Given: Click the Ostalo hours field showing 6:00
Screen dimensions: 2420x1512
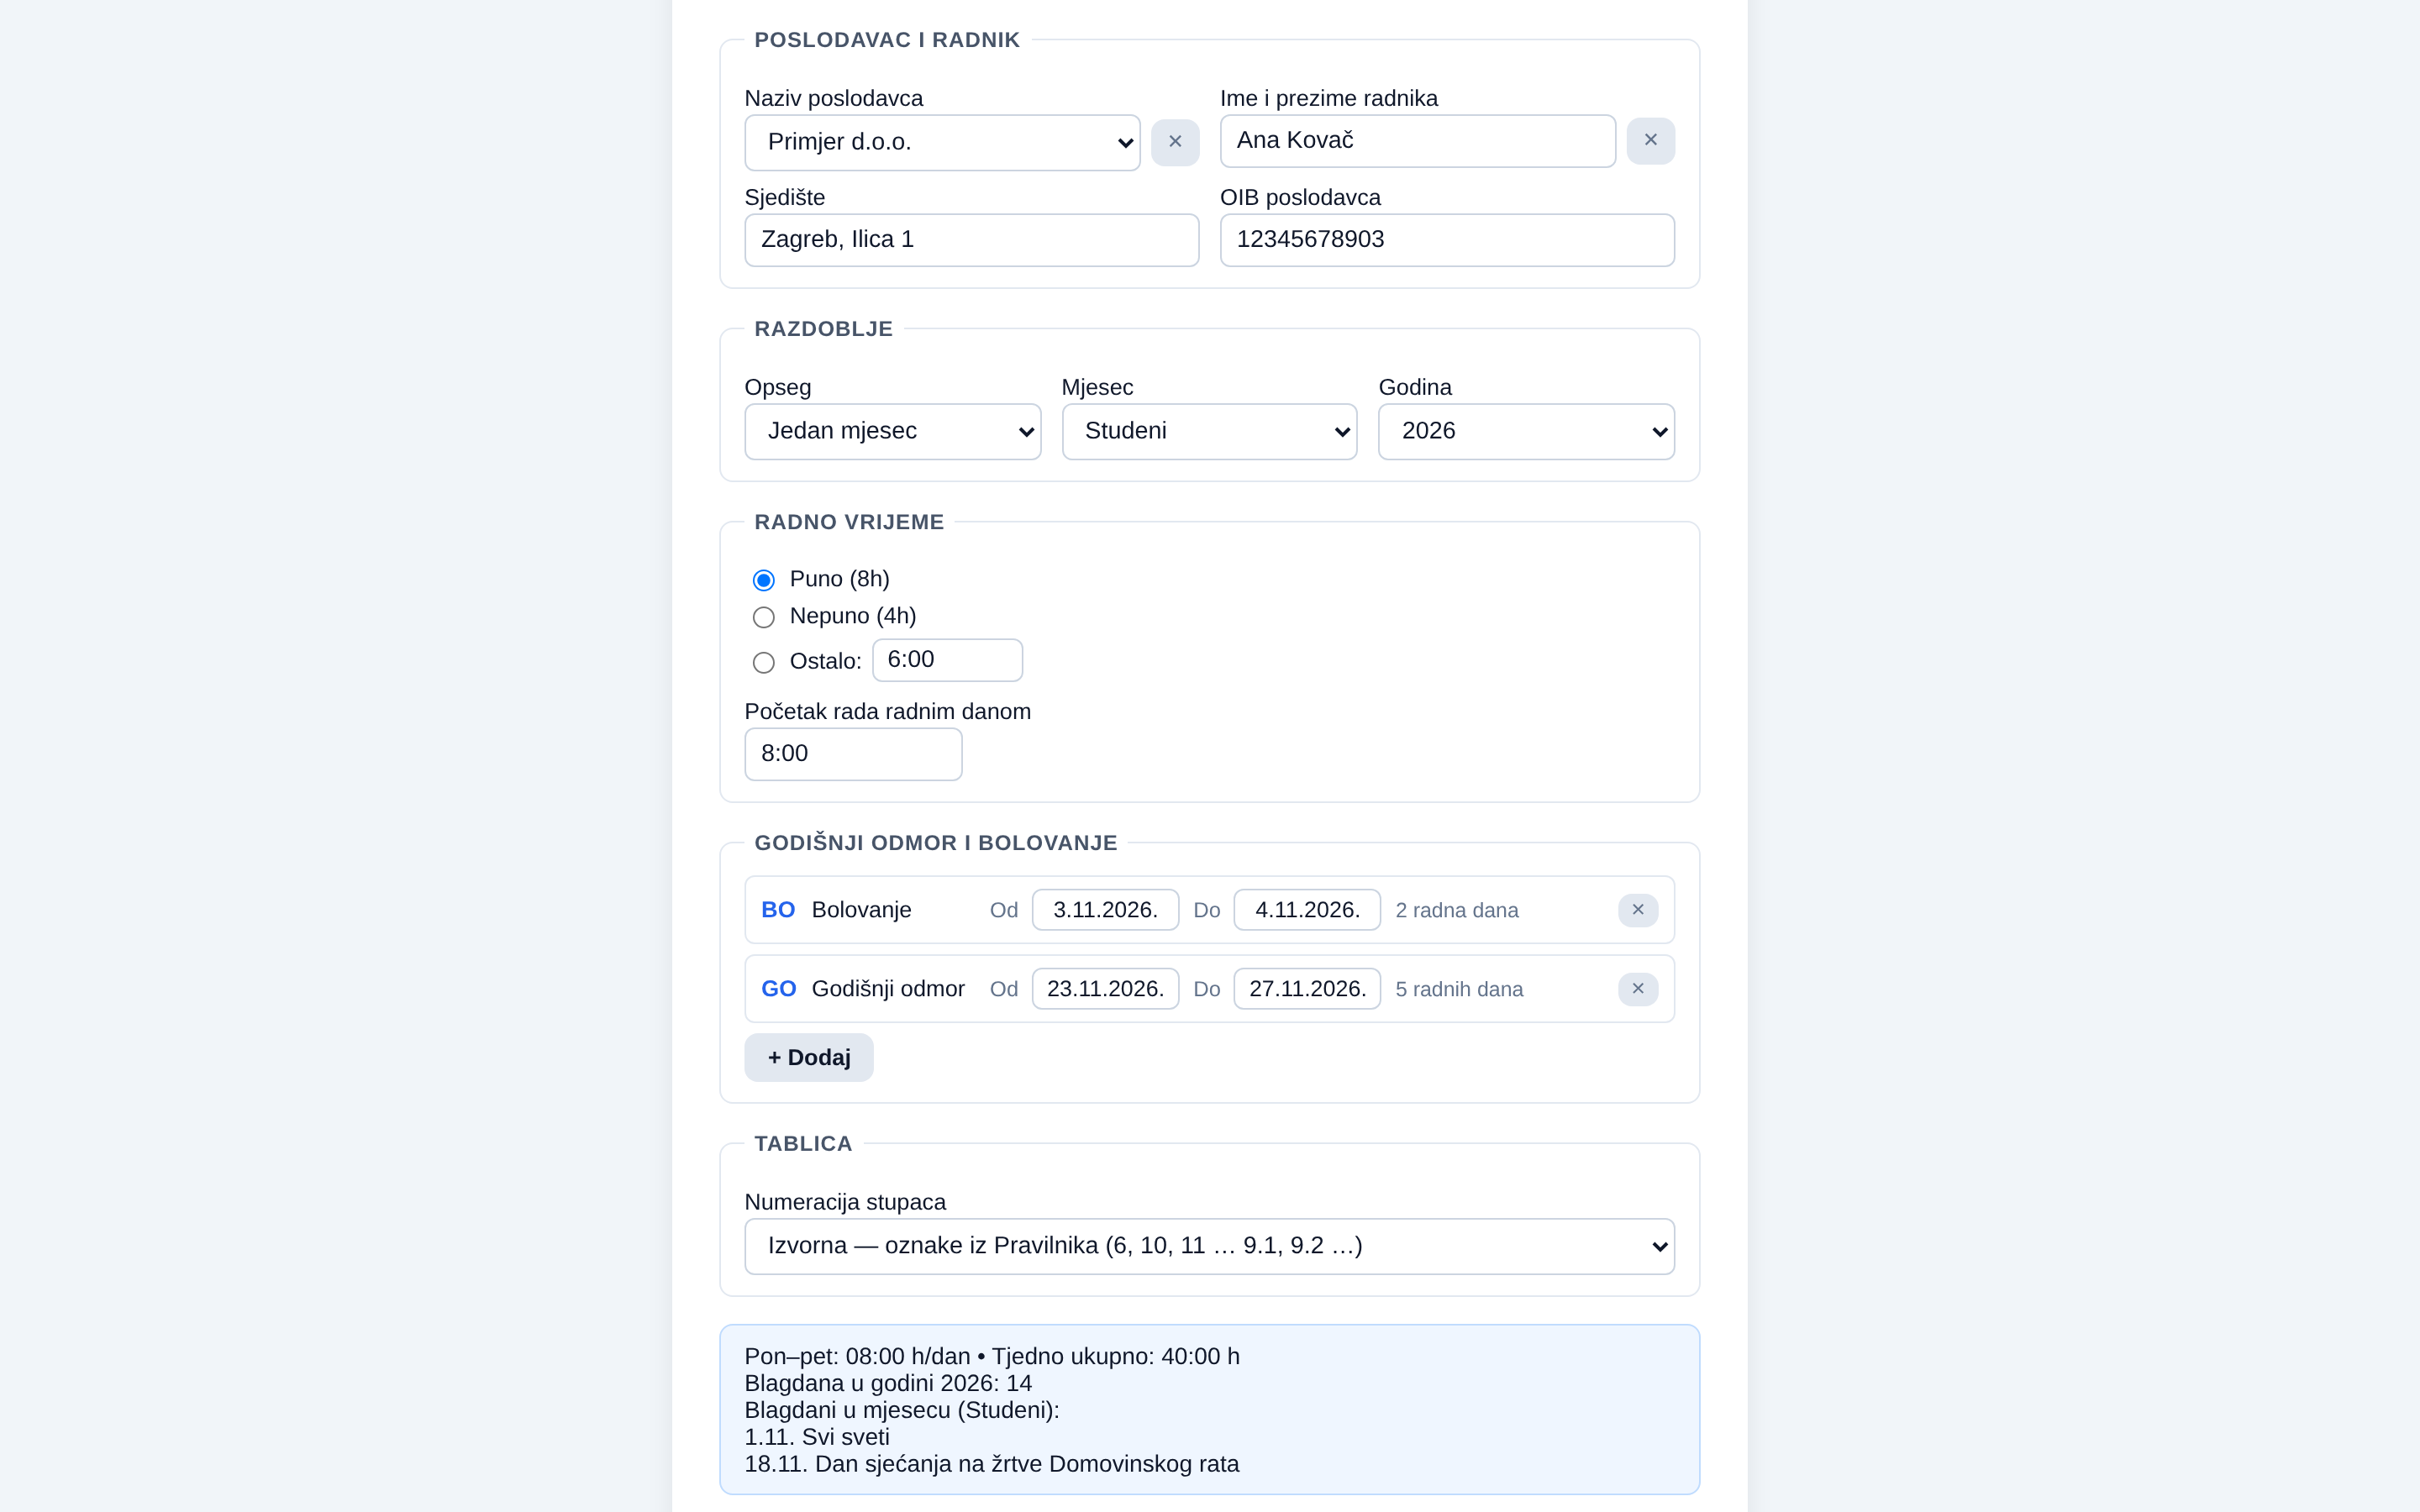Looking at the screenshot, I should point(947,660).
